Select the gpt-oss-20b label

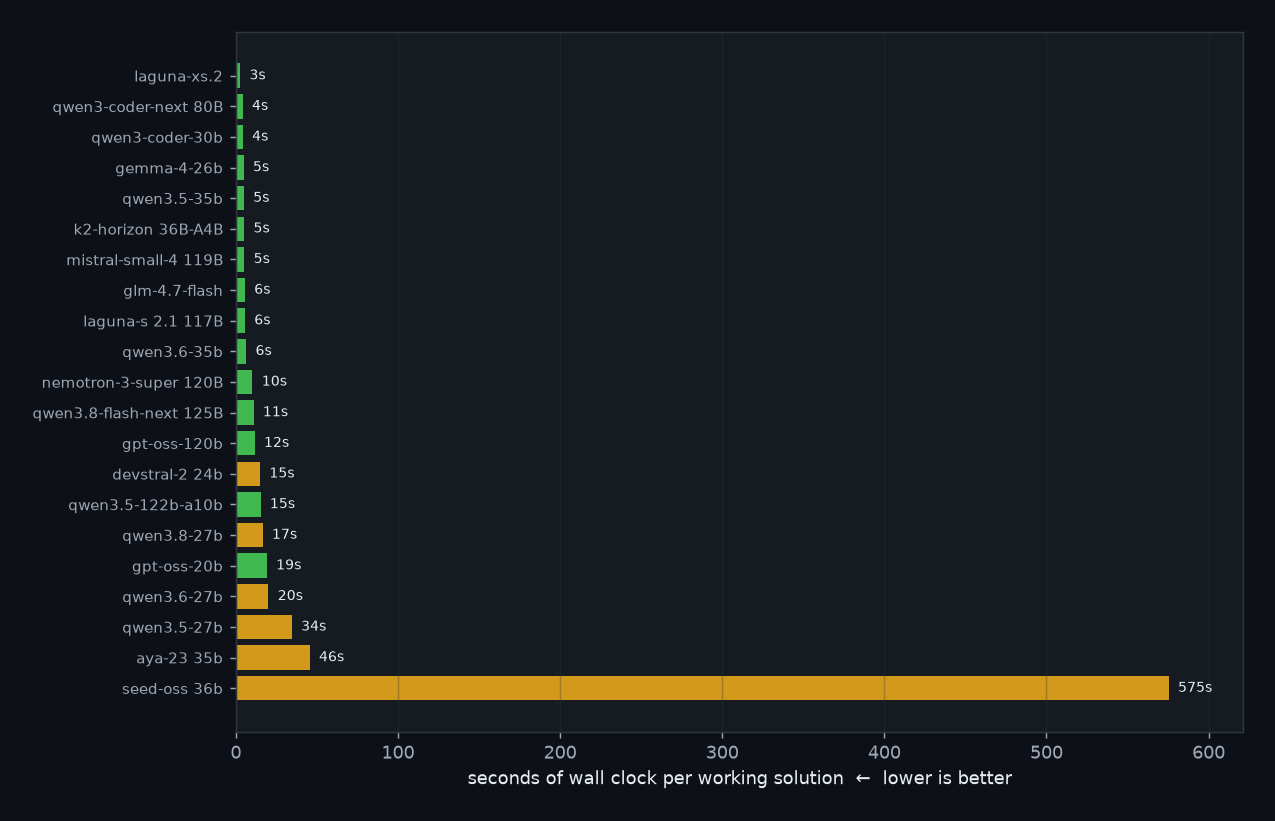[178, 567]
